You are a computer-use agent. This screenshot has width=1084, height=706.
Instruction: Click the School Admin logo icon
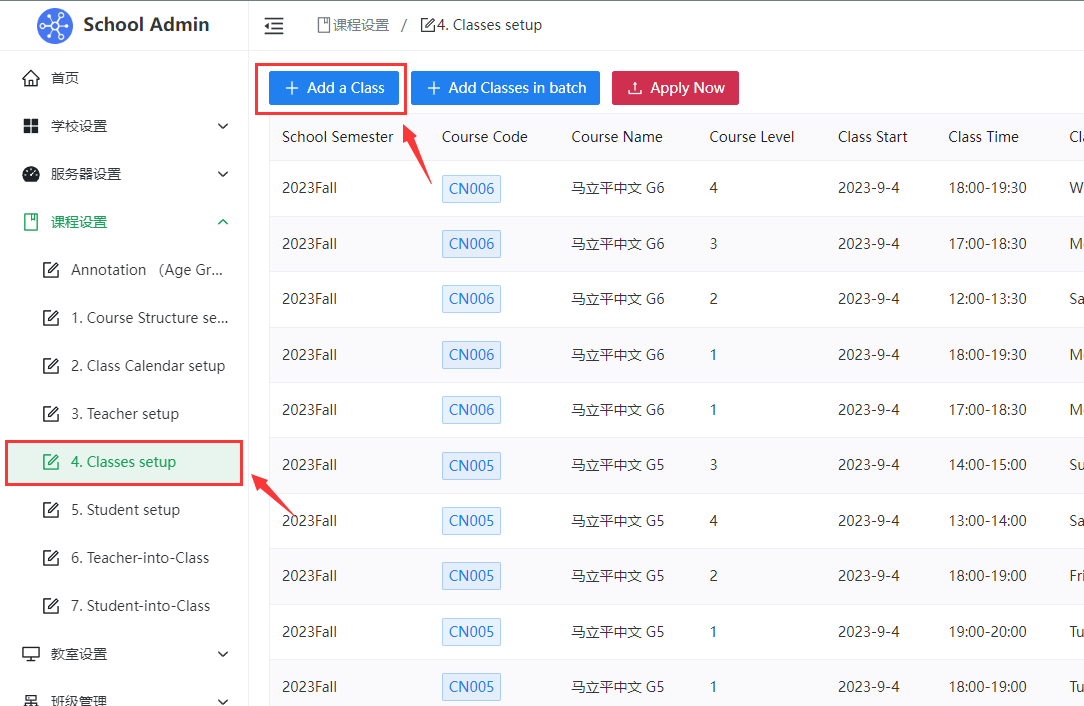(55, 25)
